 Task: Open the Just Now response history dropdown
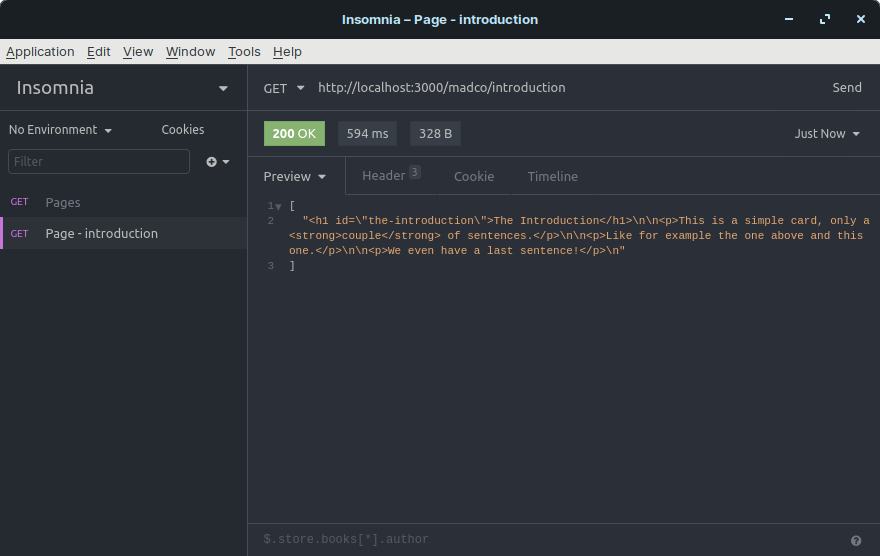(827, 134)
